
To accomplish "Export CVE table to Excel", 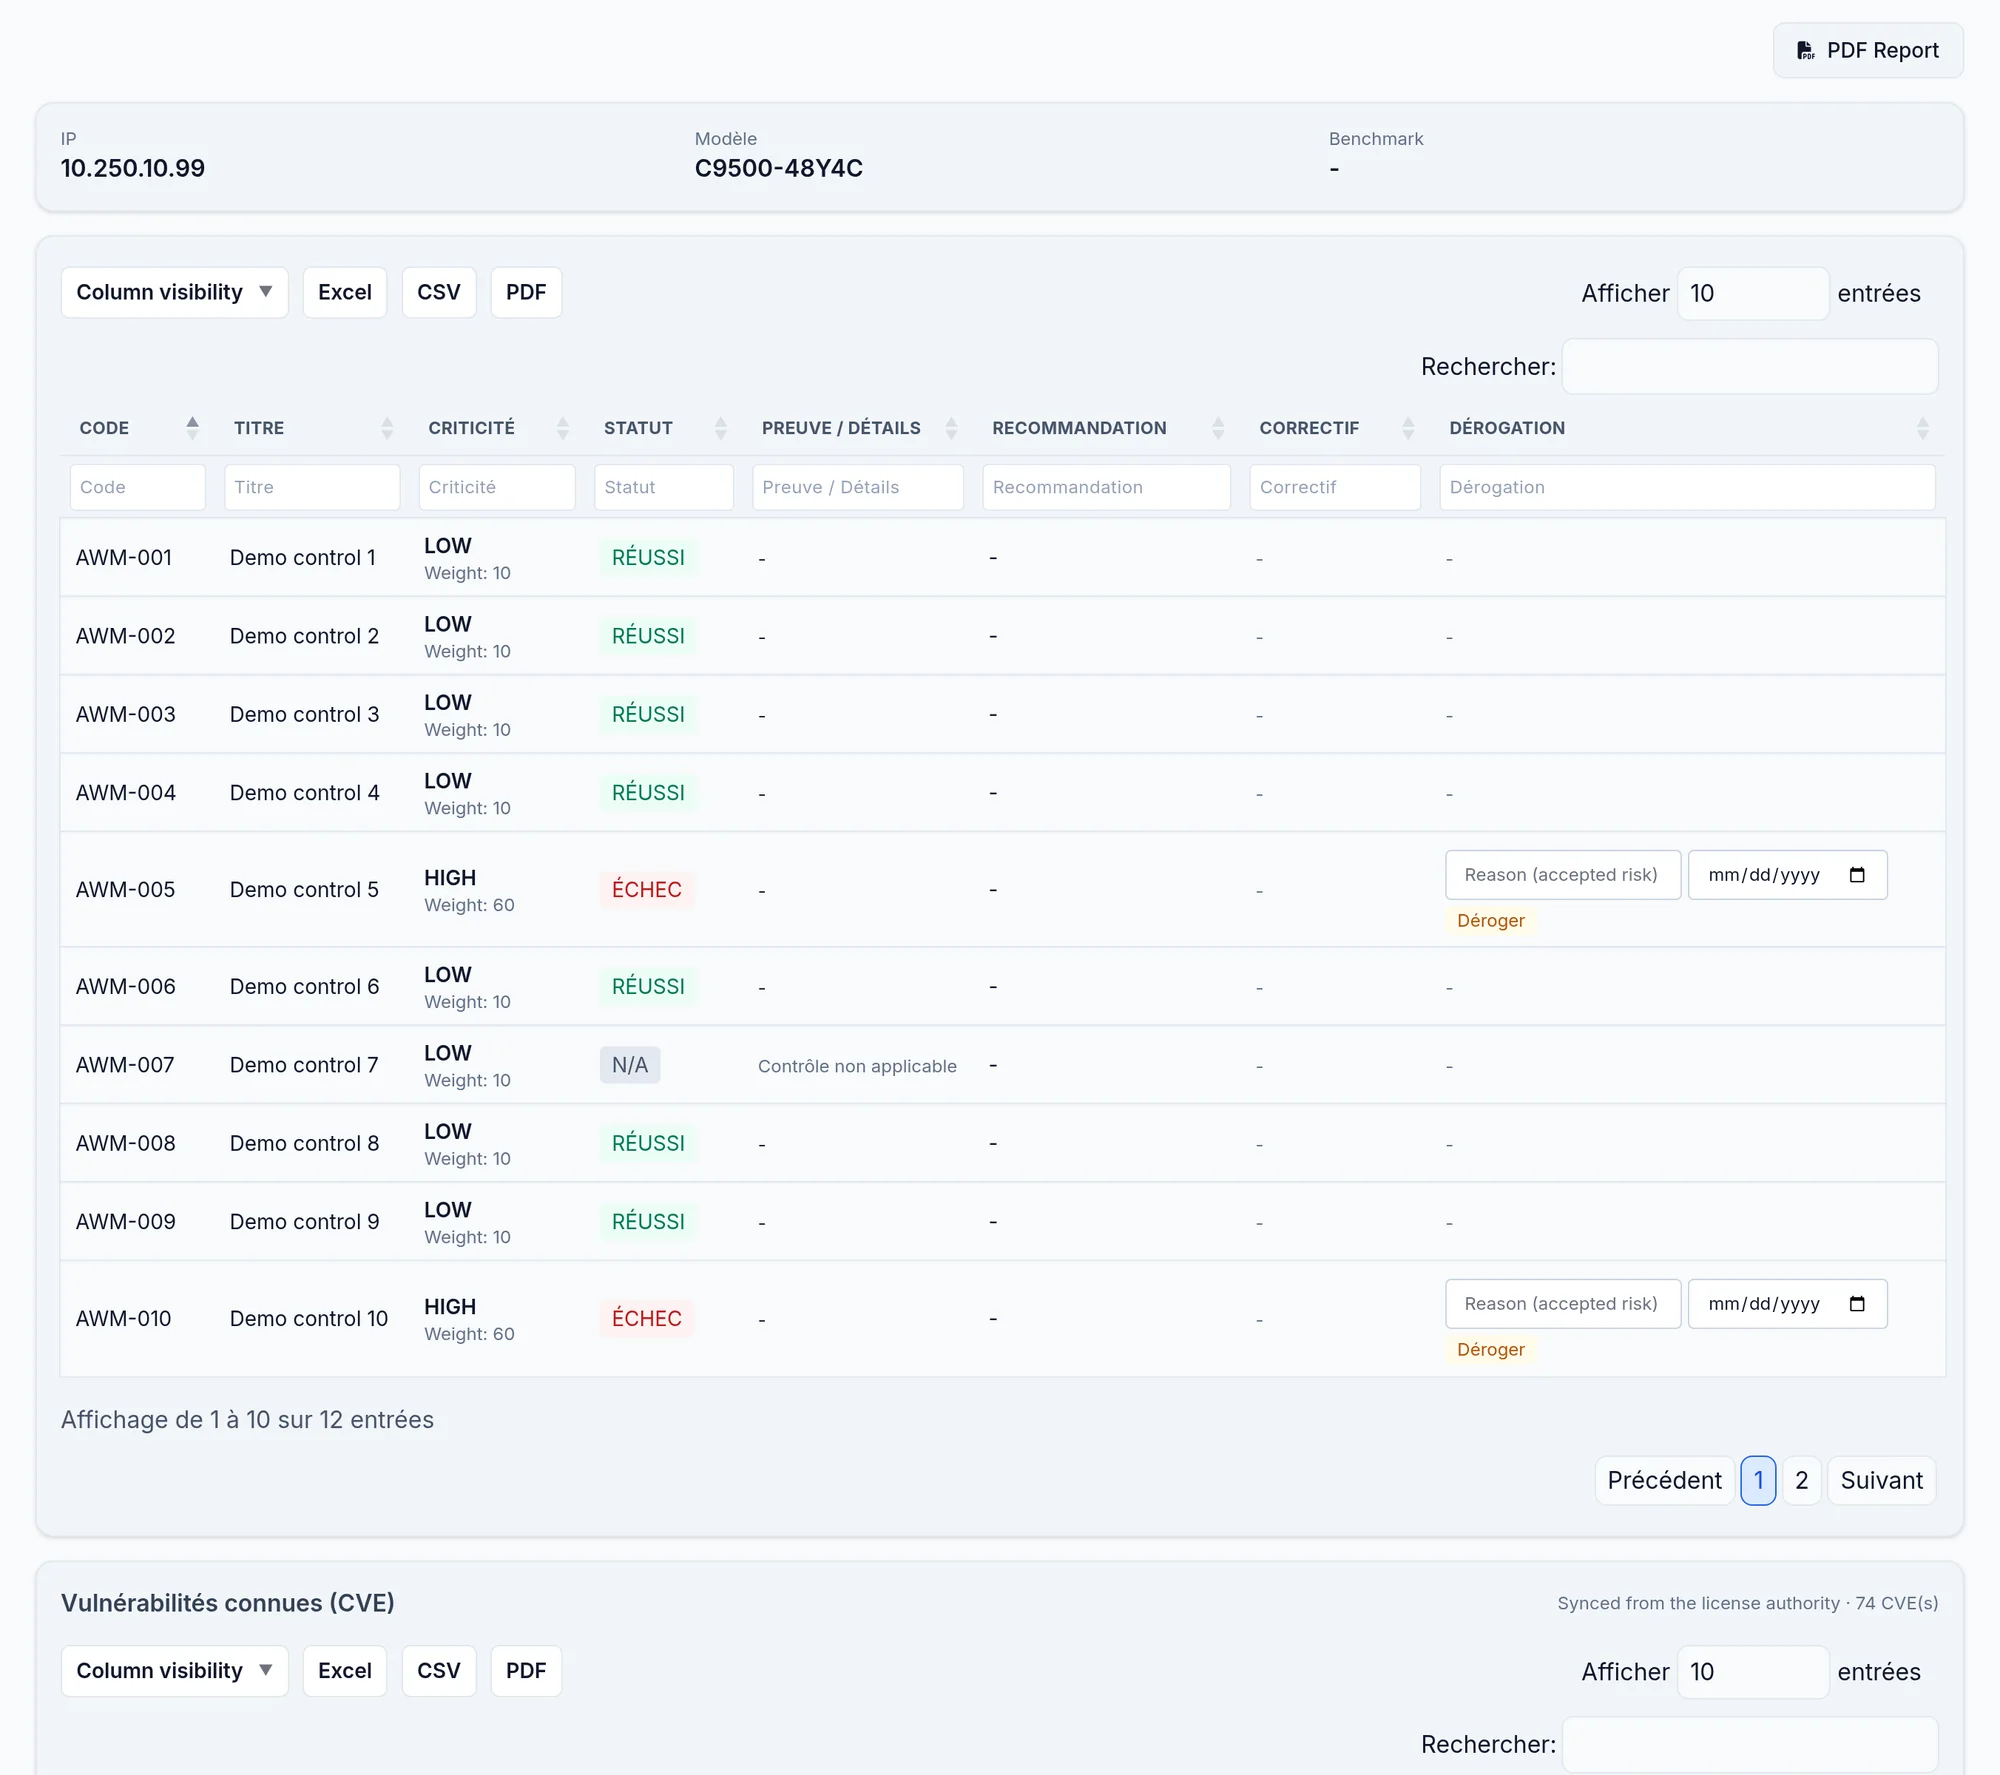I will [345, 1671].
